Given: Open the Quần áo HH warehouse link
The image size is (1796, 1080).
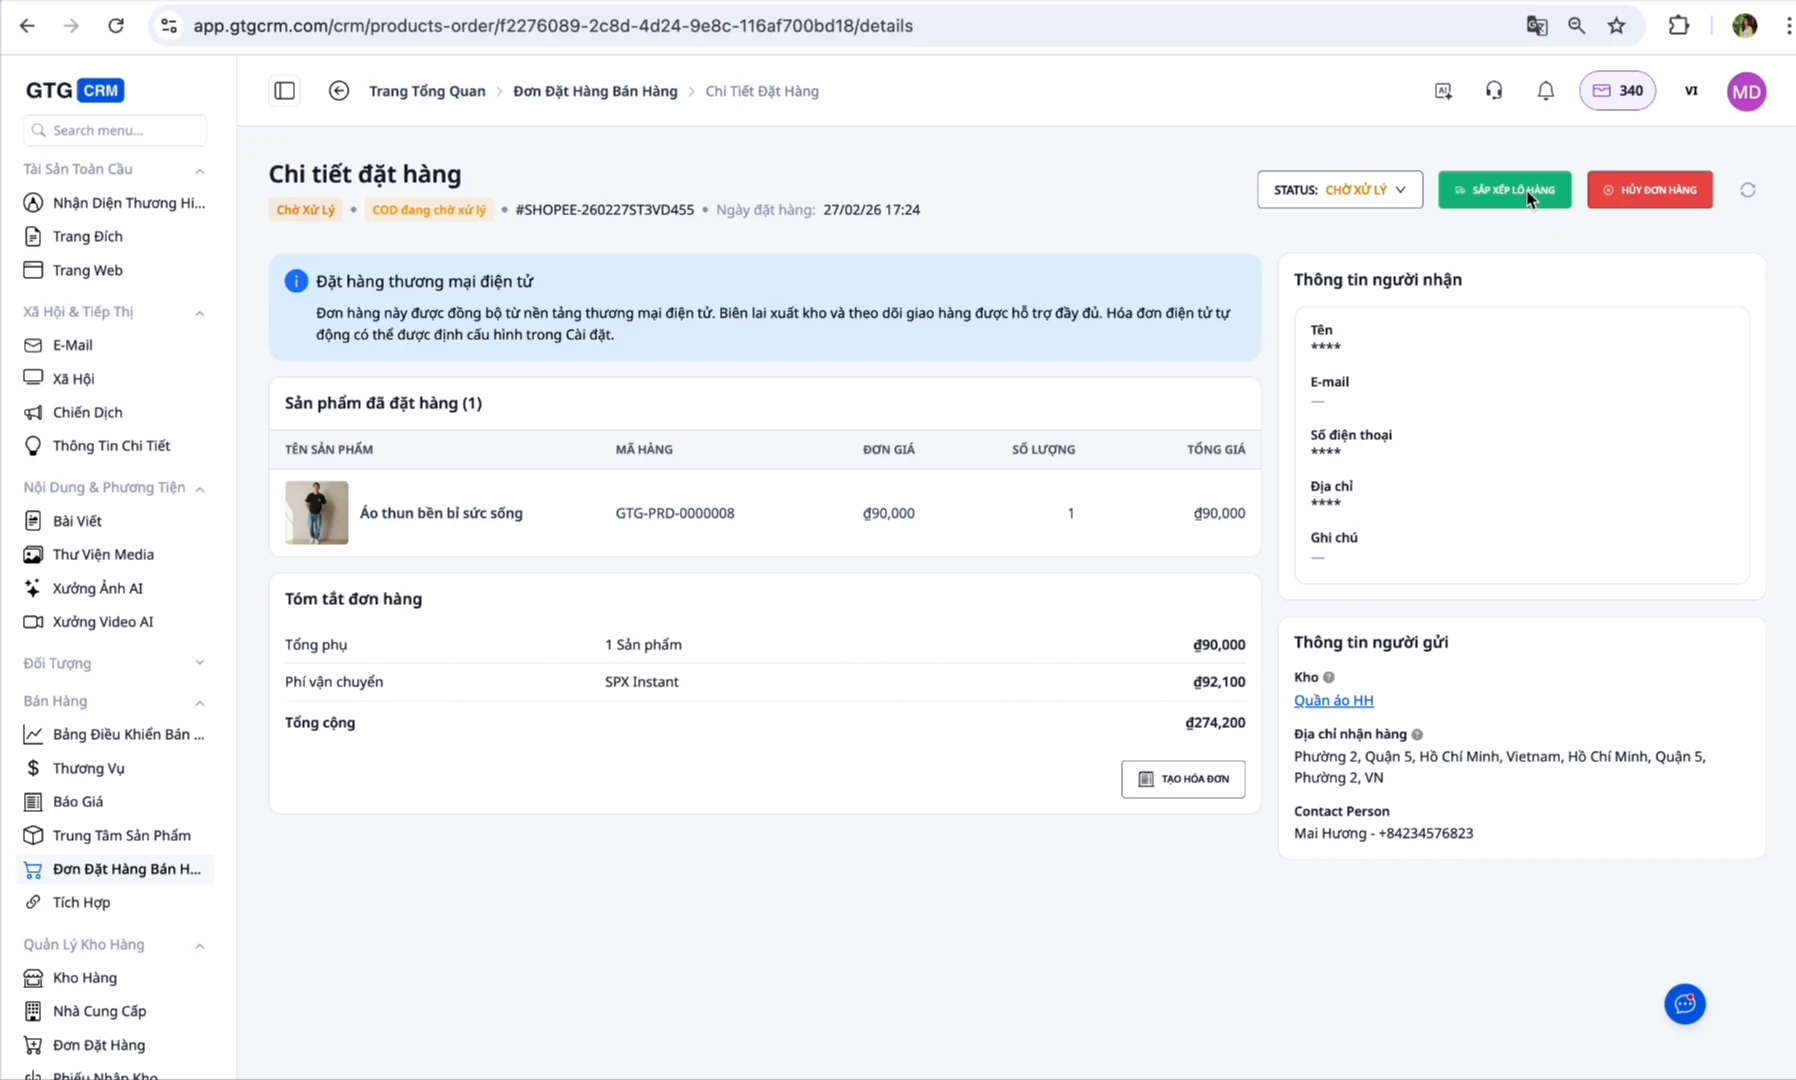Looking at the screenshot, I should coord(1333,701).
